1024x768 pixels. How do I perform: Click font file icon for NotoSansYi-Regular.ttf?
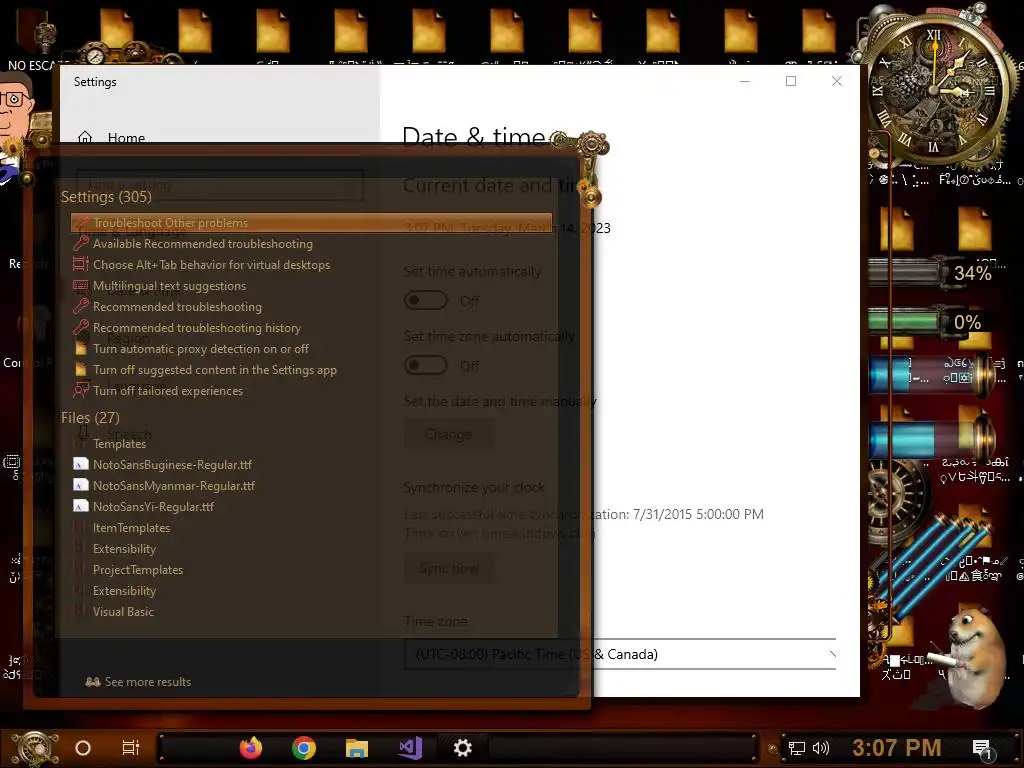pyautogui.click(x=81, y=506)
